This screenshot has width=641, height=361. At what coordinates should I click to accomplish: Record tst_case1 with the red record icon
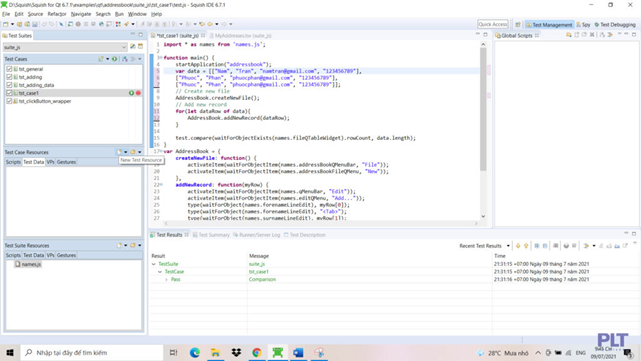tap(138, 93)
